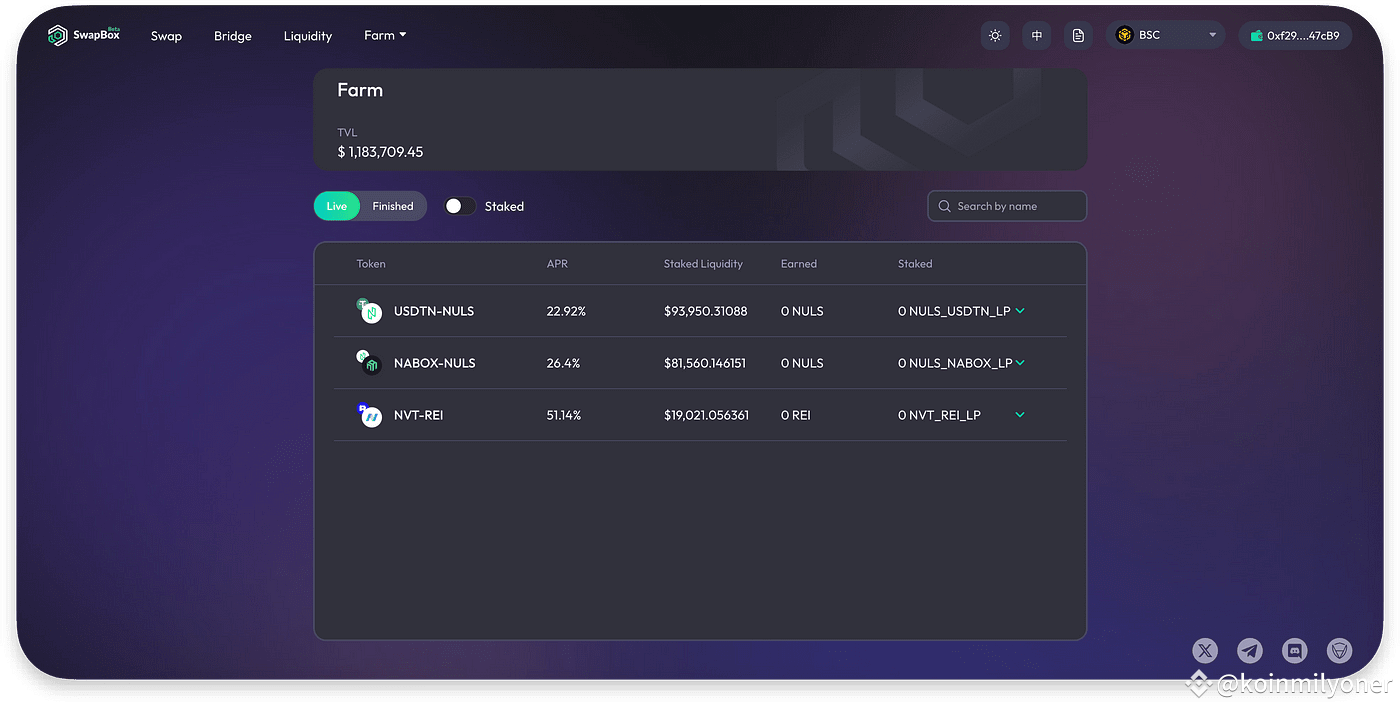The image size is (1400, 707).
Task: Select the Finished farms filter
Action: (393, 206)
